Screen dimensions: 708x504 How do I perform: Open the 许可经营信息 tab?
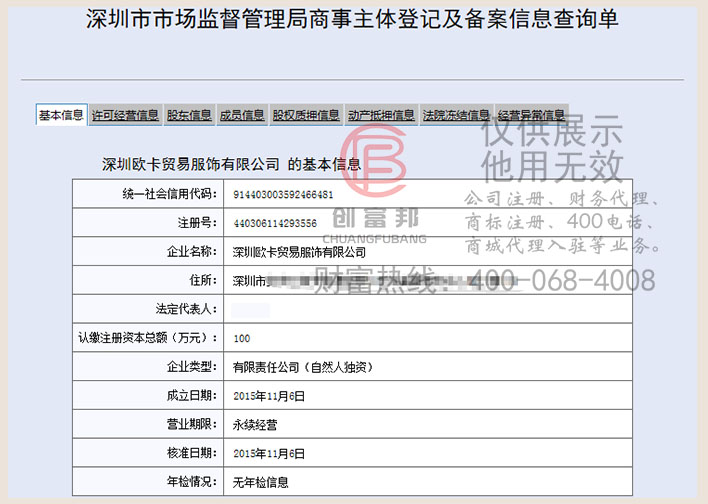pyautogui.click(x=125, y=116)
